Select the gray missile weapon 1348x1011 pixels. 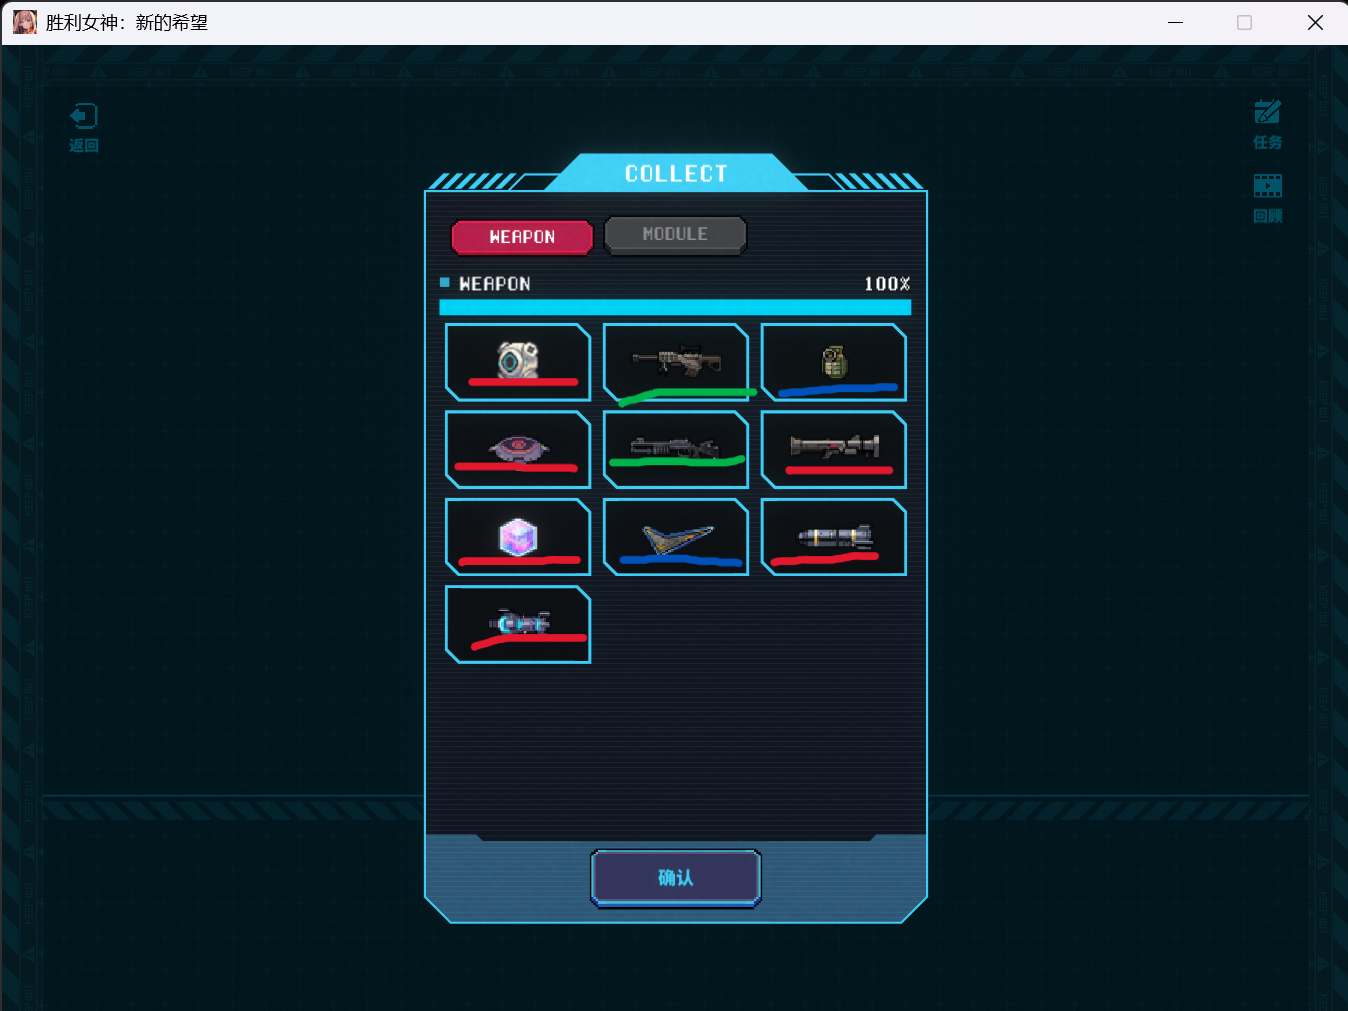click(x=834, y=537)
